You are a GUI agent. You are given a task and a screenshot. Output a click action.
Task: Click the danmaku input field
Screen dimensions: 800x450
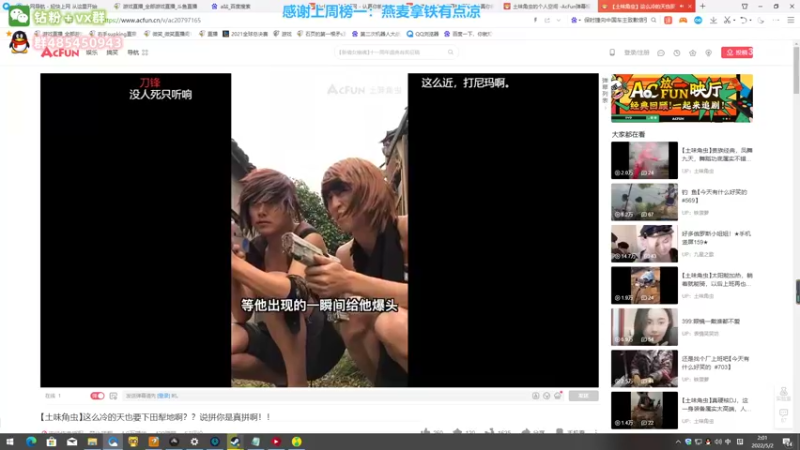(x=327, y=396)
